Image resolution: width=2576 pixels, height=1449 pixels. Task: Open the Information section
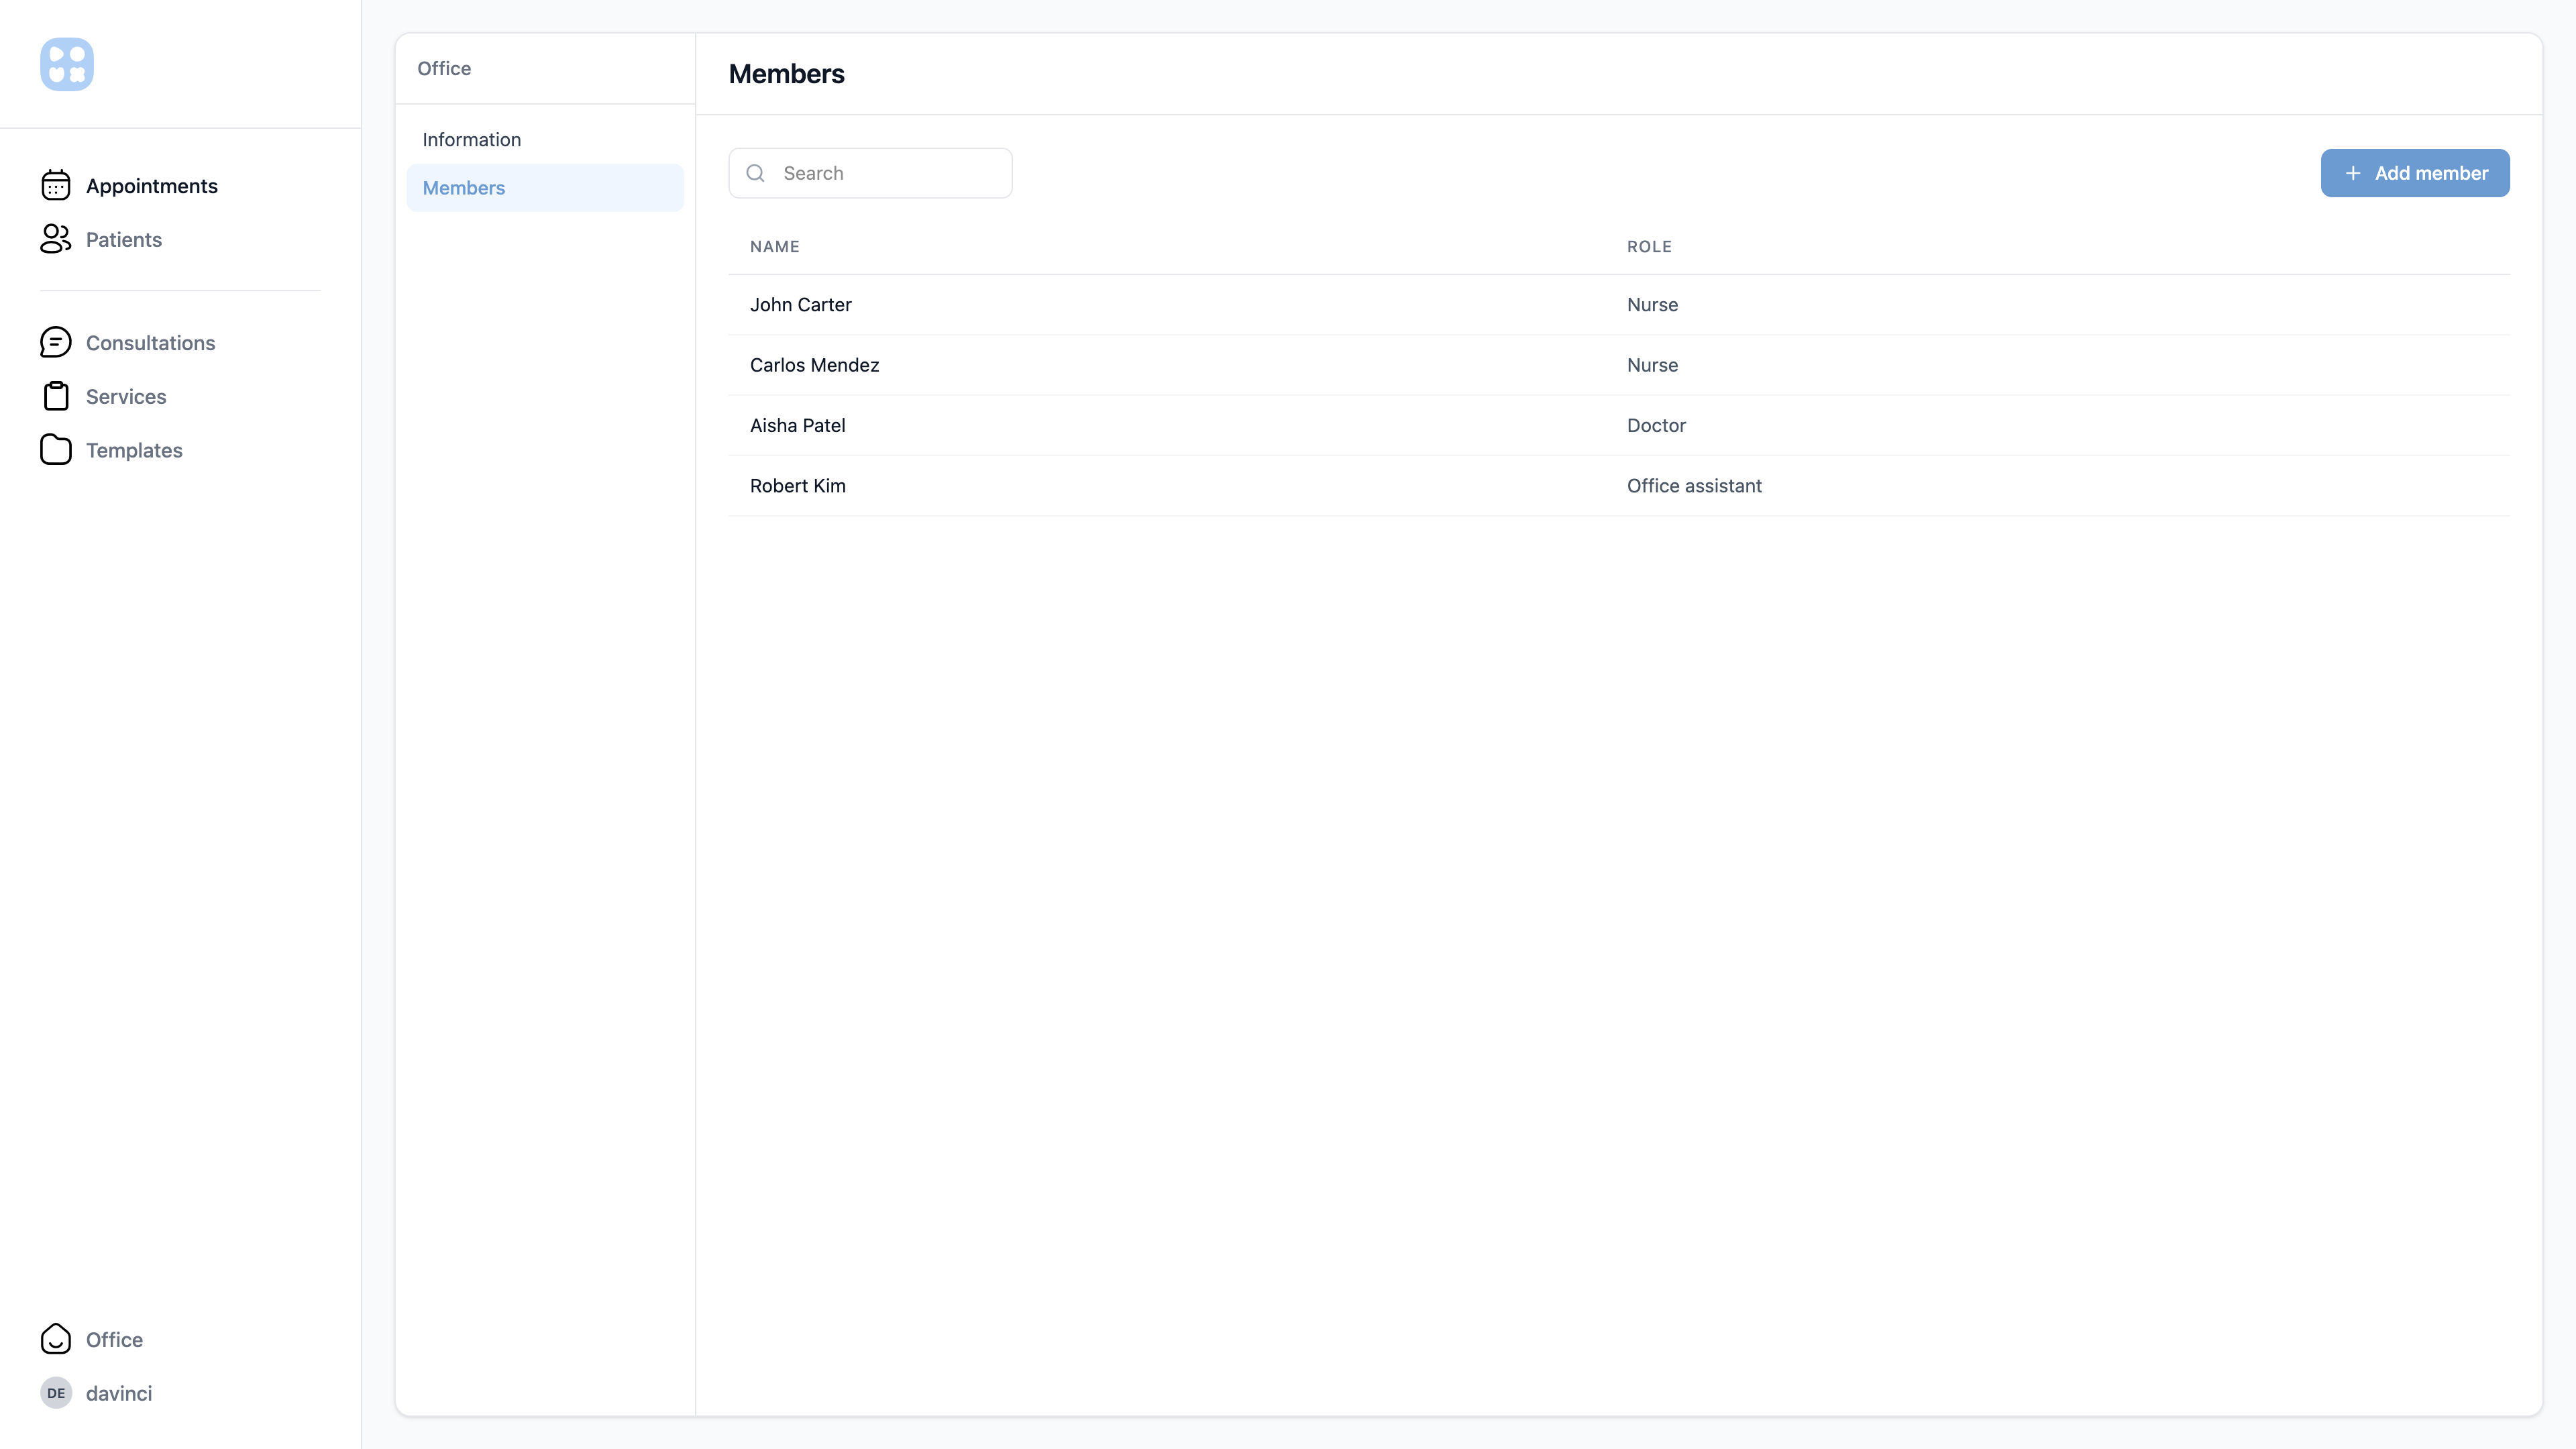pos(472,140)
